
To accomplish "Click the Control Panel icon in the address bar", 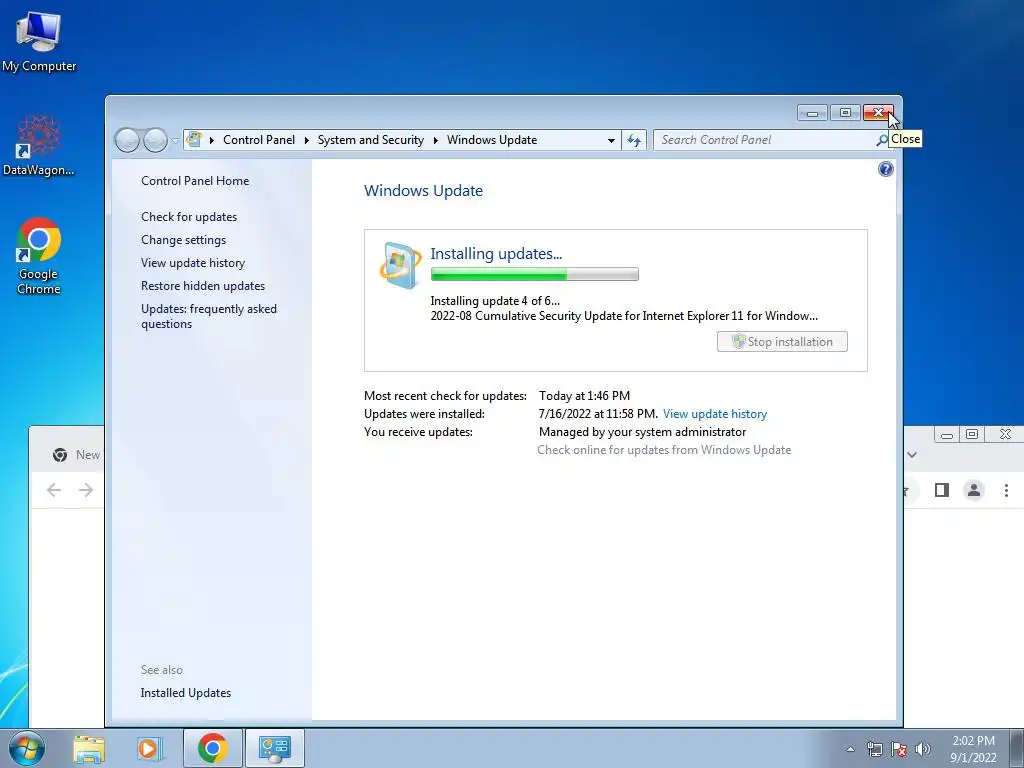I will click(194, 139).
